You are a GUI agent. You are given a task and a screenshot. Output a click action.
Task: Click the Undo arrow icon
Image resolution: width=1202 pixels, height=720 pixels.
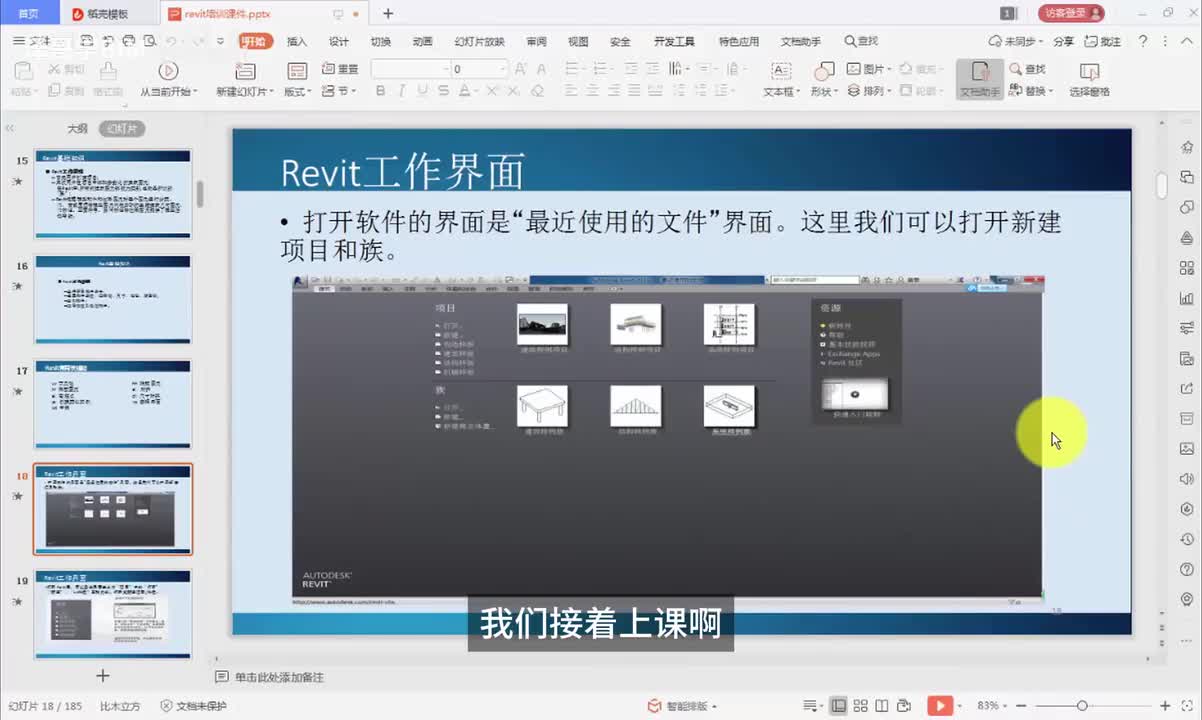172,41
